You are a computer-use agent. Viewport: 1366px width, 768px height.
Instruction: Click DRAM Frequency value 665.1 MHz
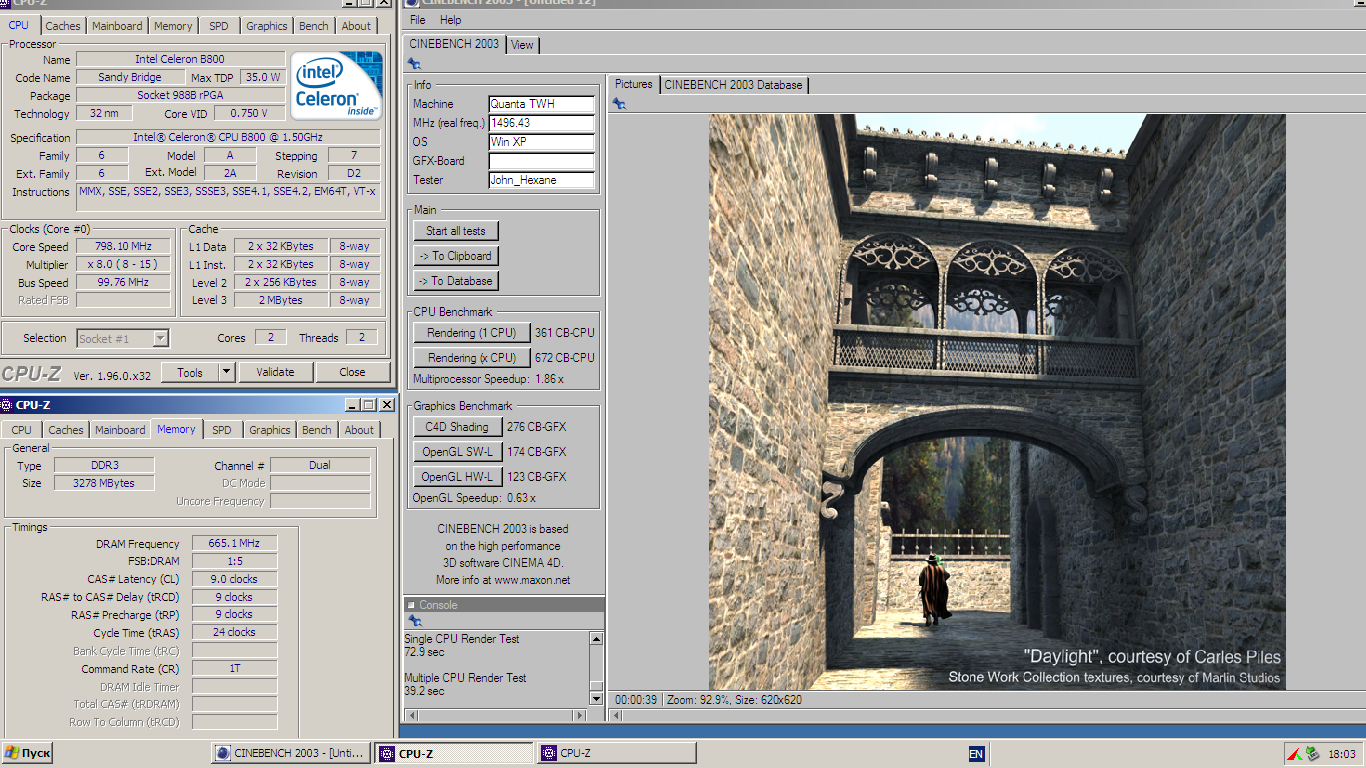234,543
